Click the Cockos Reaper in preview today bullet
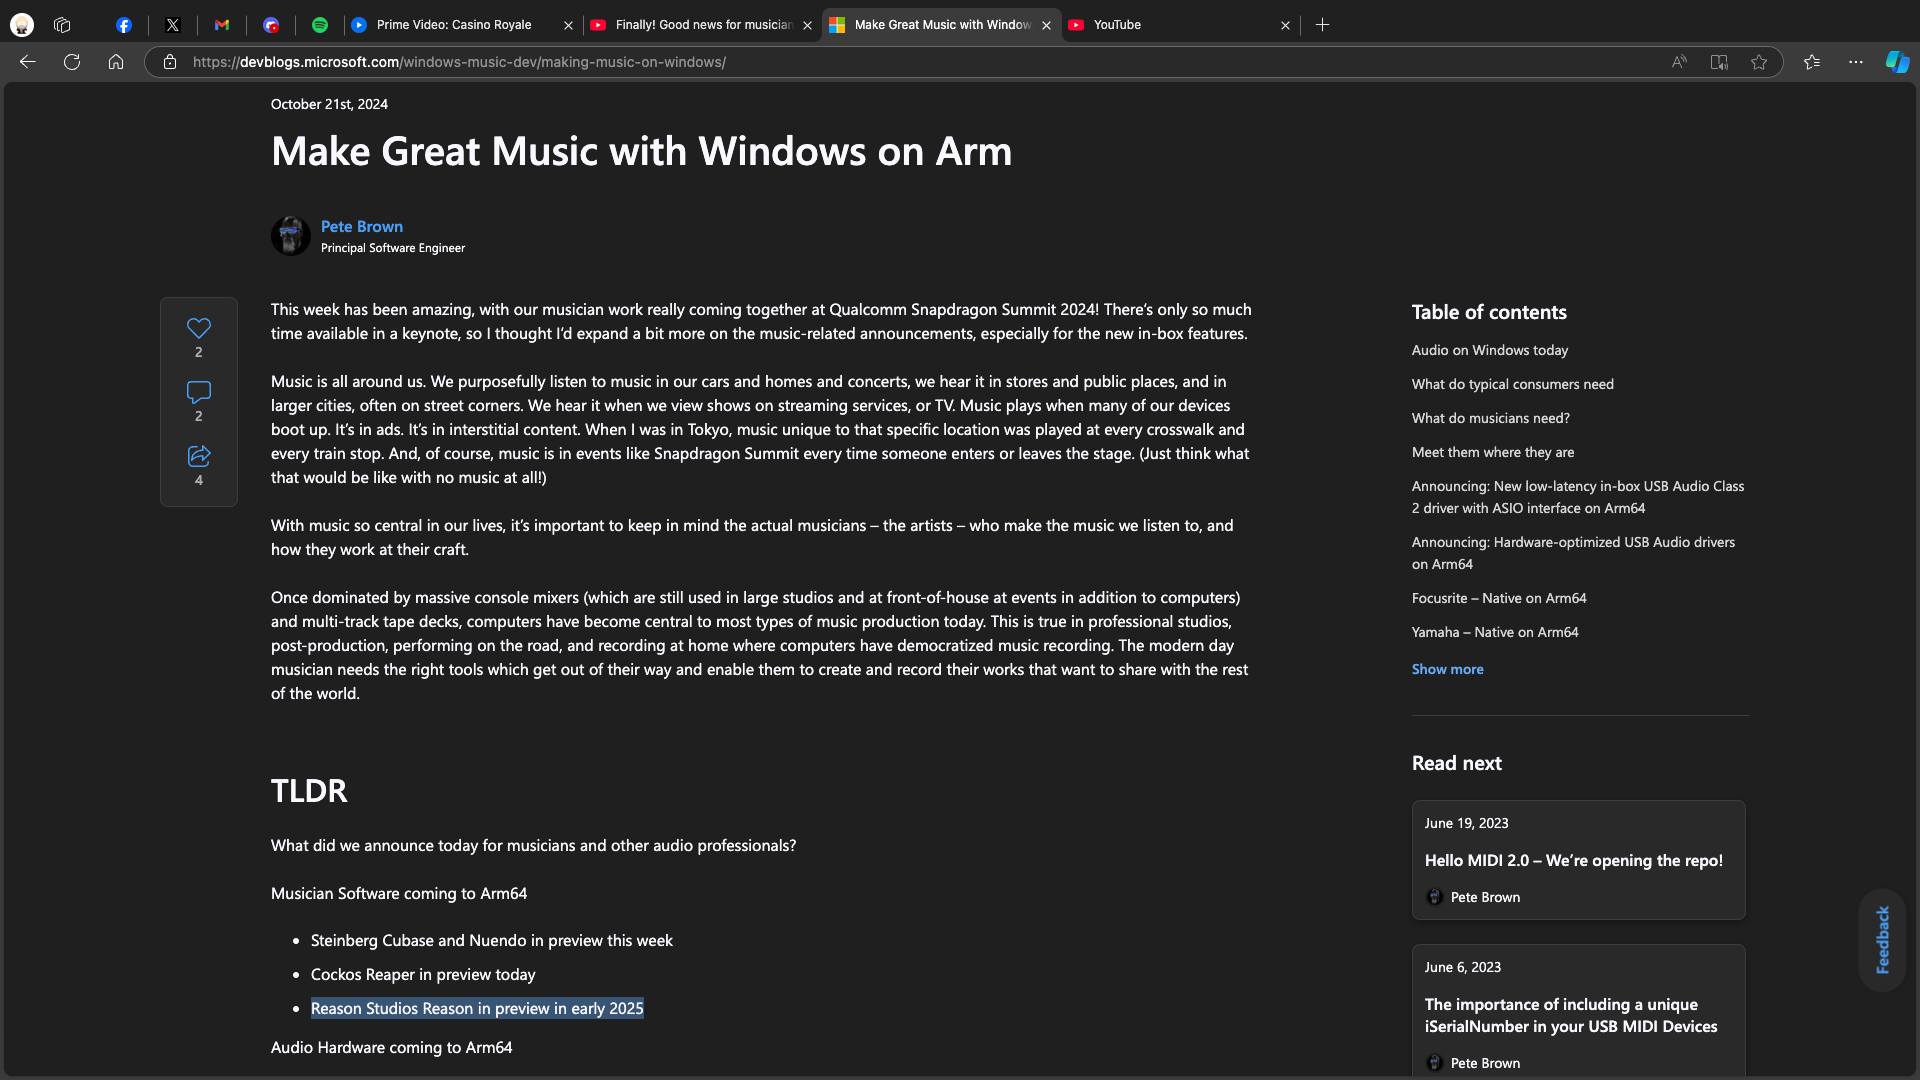The image size is (1920, 1080). tap(423, 974)
